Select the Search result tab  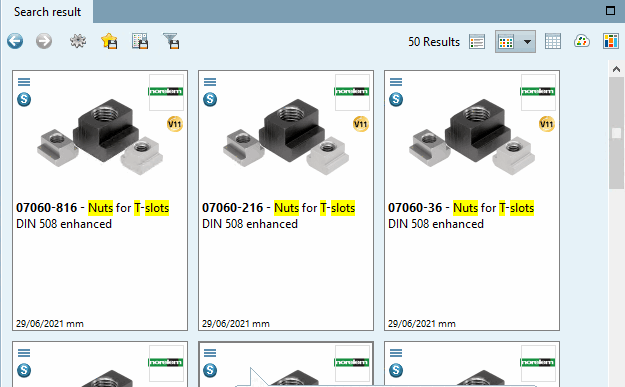47,12
